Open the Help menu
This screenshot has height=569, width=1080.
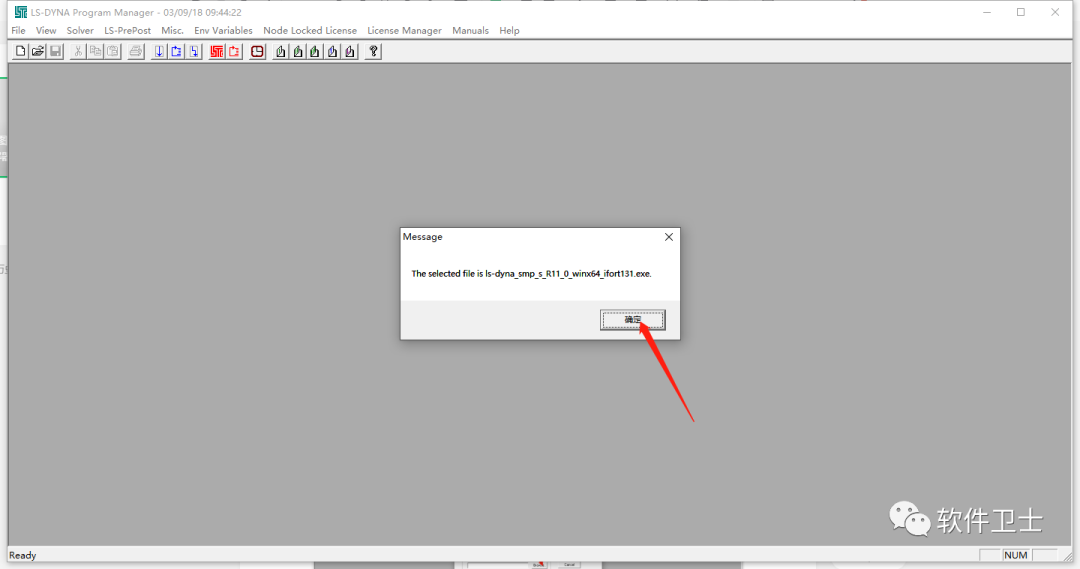point(509,30)
